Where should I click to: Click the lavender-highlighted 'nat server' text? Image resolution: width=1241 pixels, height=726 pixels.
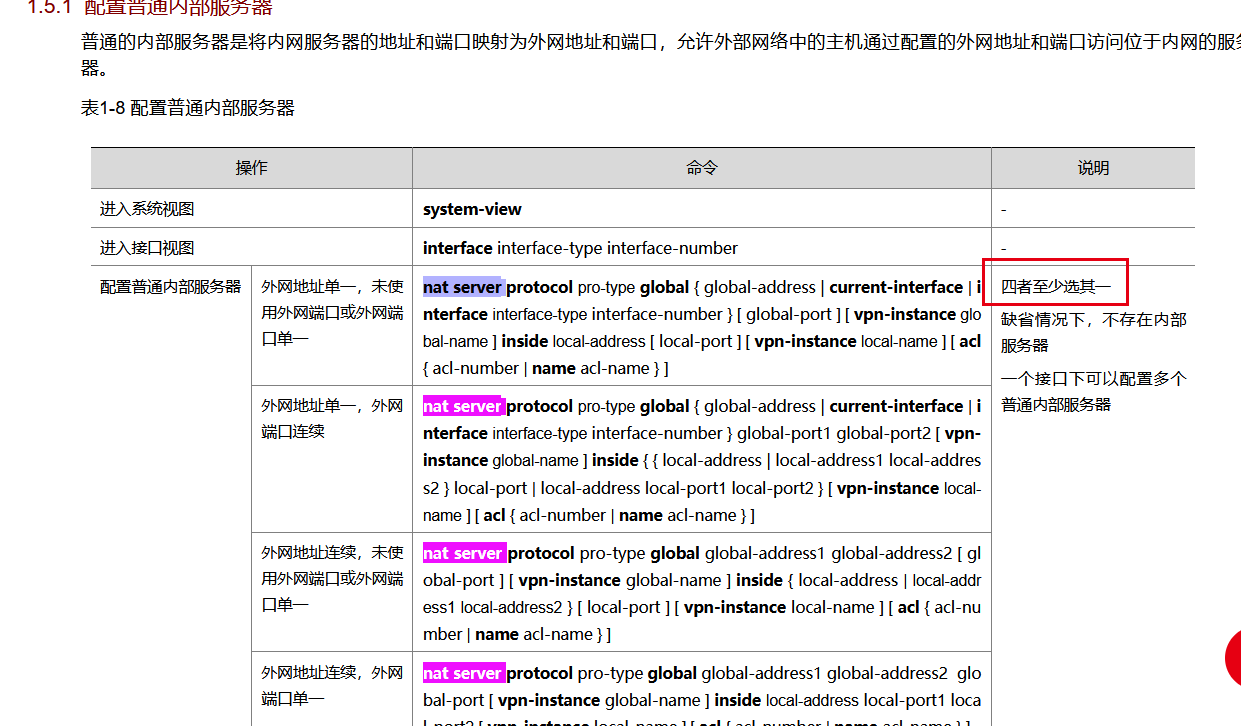pos(462,287)
